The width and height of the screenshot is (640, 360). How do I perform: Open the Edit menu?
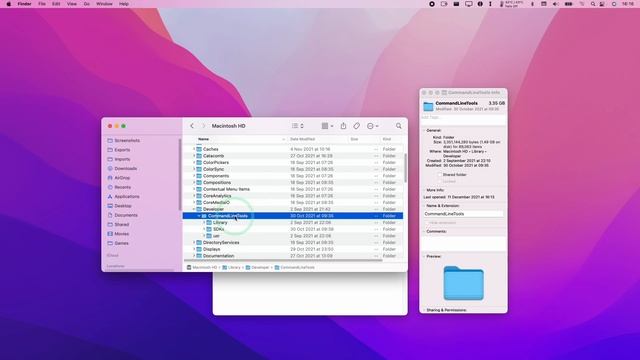[x=56, y=4]
